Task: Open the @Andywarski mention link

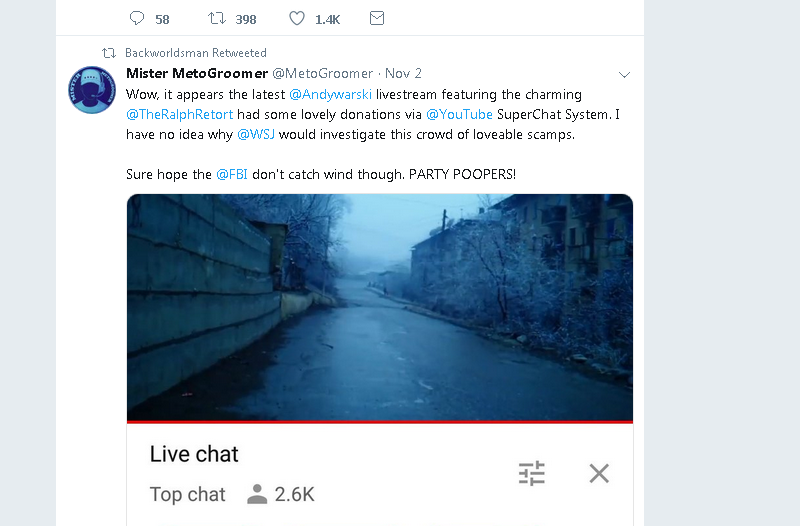Action: 331,94
